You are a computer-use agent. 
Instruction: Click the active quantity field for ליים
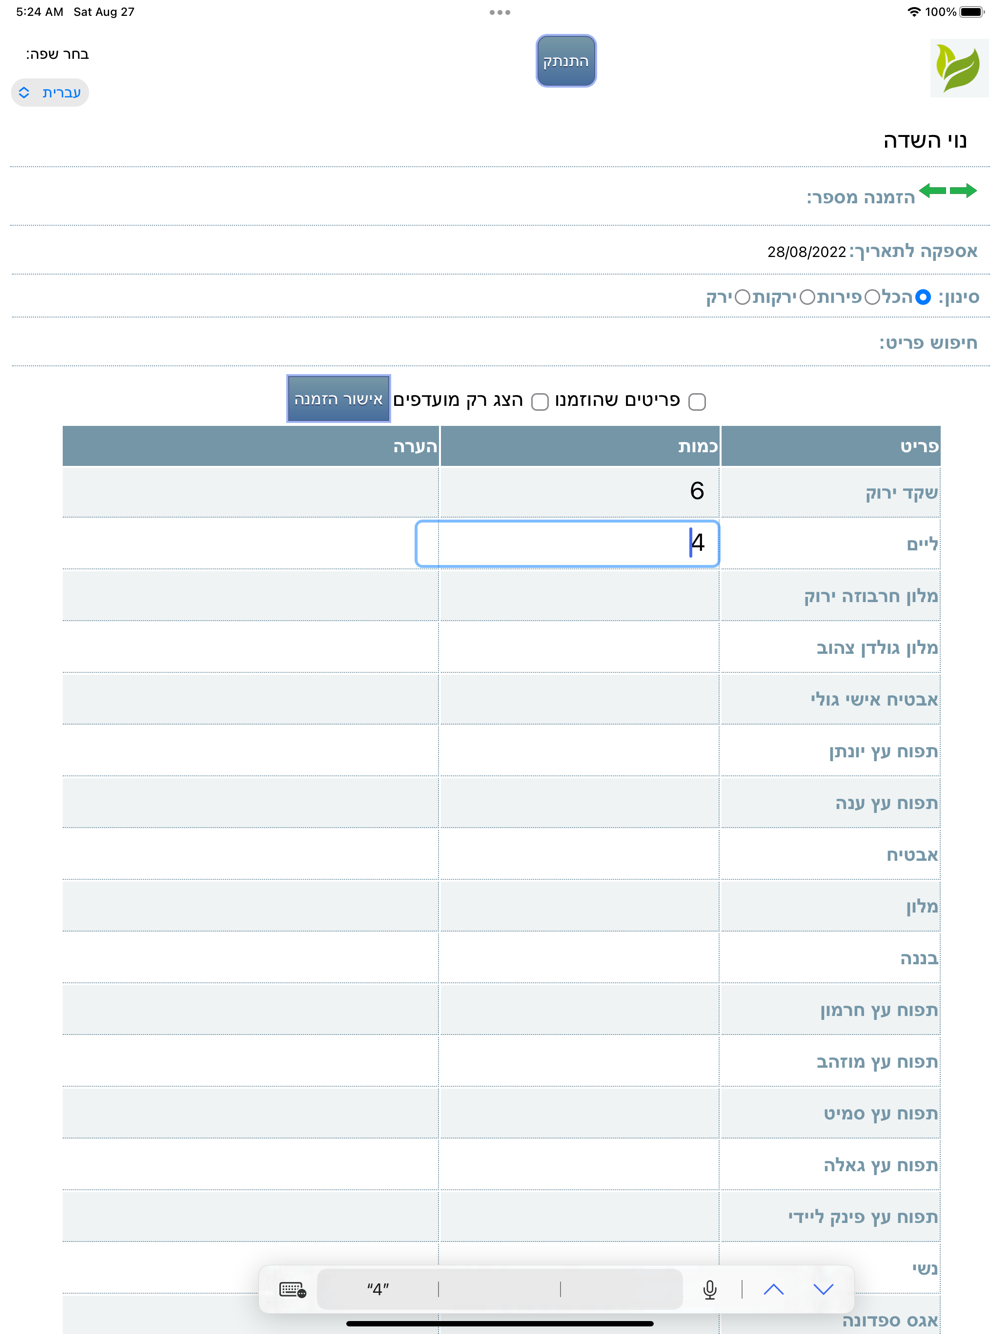tap(567, 543)
